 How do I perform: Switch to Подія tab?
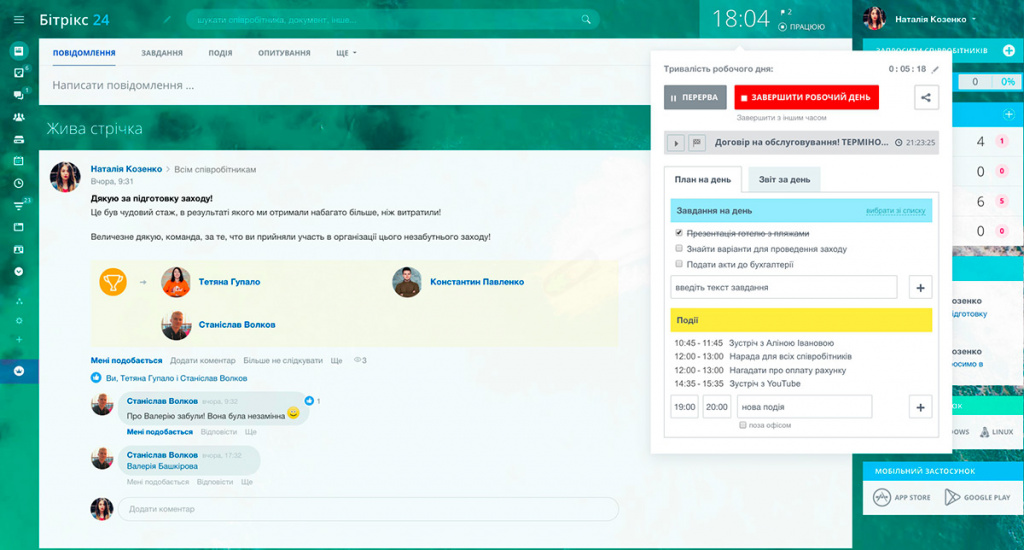coord(220,53)
